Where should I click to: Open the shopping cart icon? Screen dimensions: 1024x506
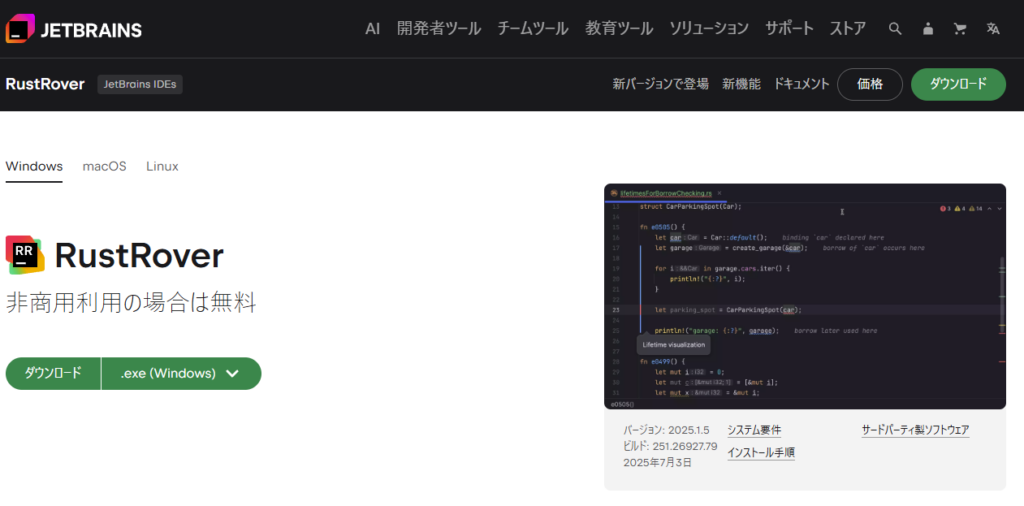[960, 29]
